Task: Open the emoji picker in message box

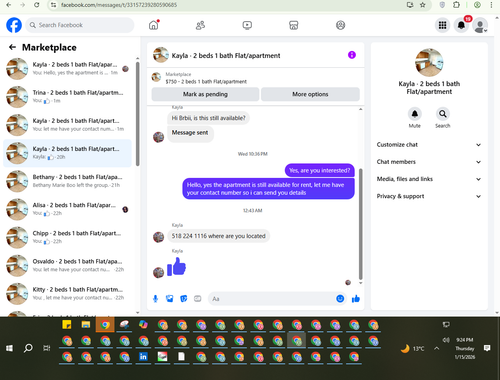Action: click(x=340, y=299)
